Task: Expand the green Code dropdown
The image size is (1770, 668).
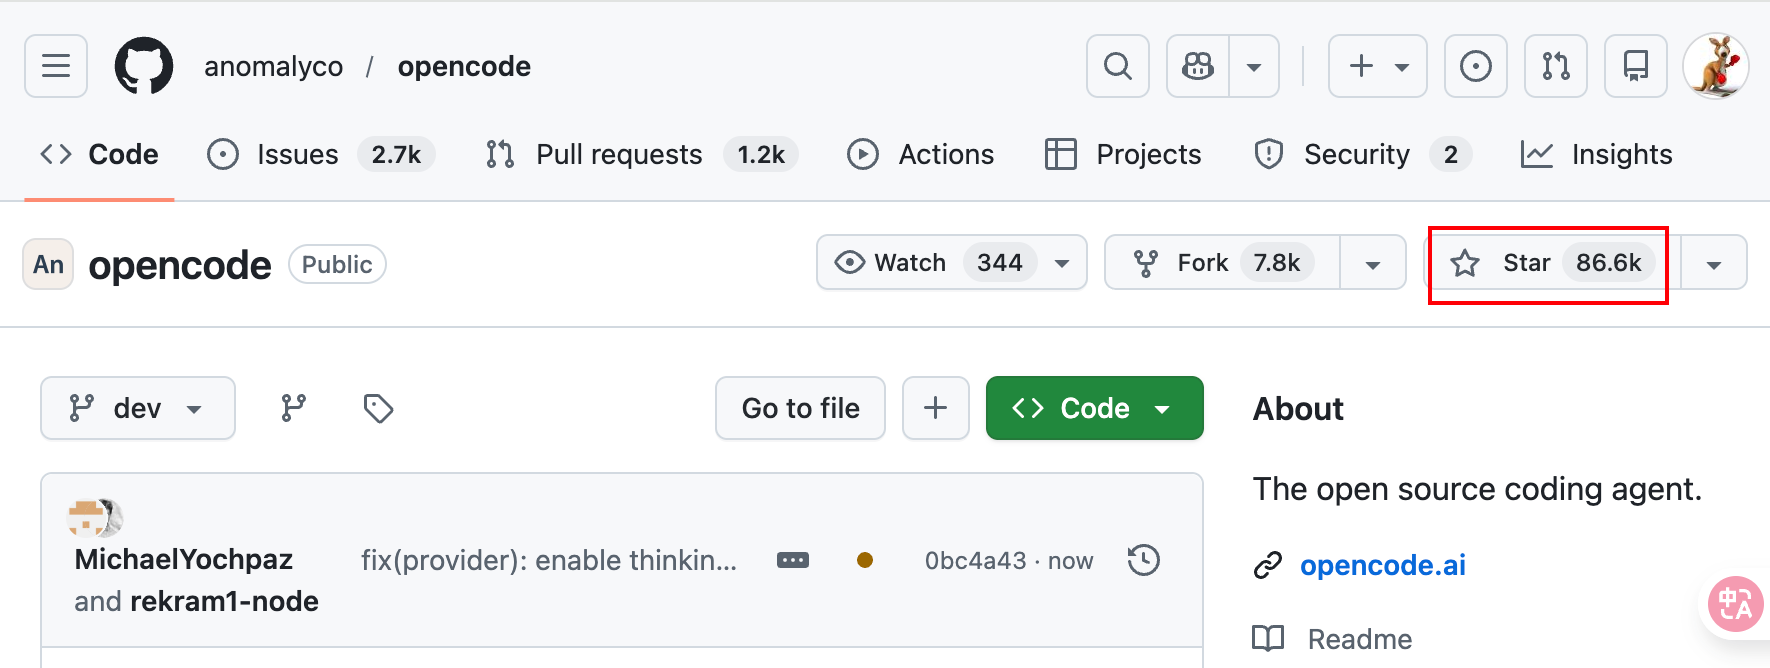Action: [x=1094, y=408]
